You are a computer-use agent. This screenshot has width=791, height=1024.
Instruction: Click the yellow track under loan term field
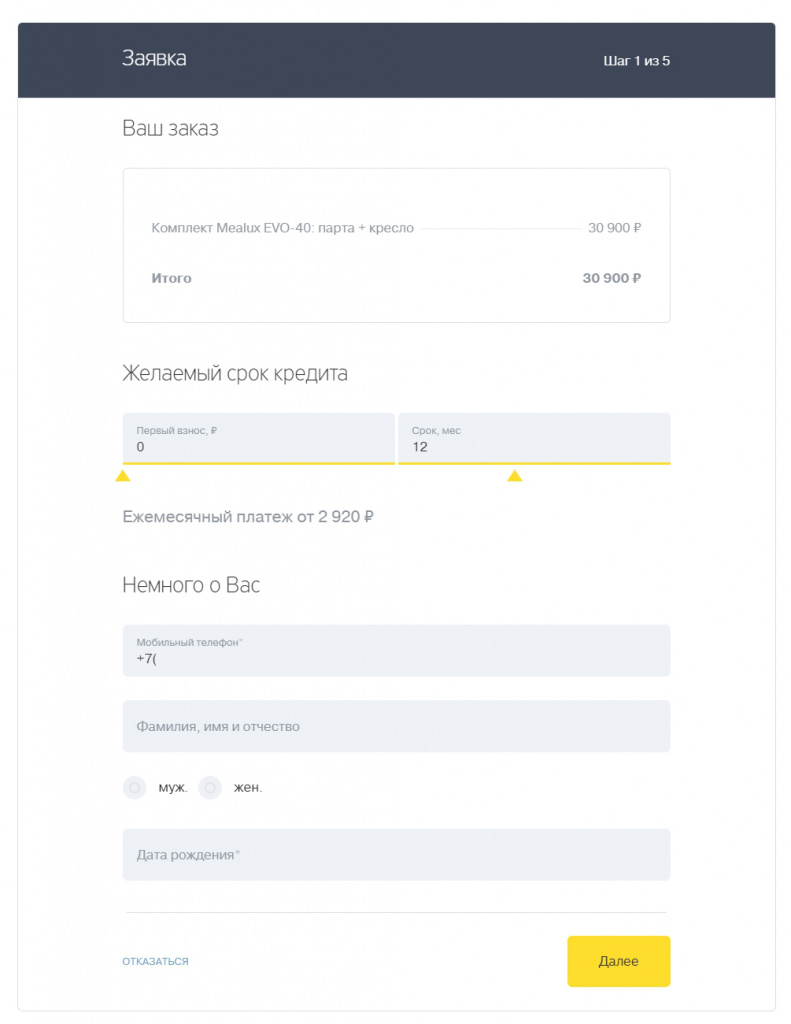[x=534, y=464]
